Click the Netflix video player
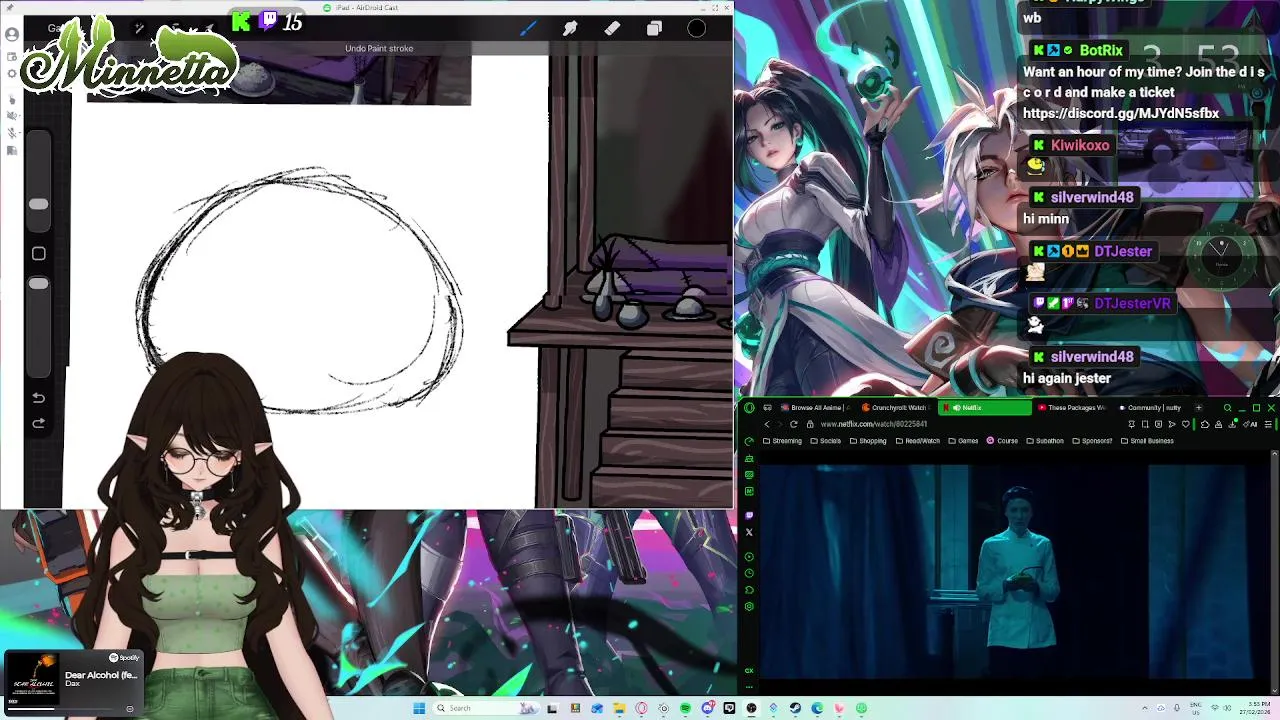 (1008, 570)
